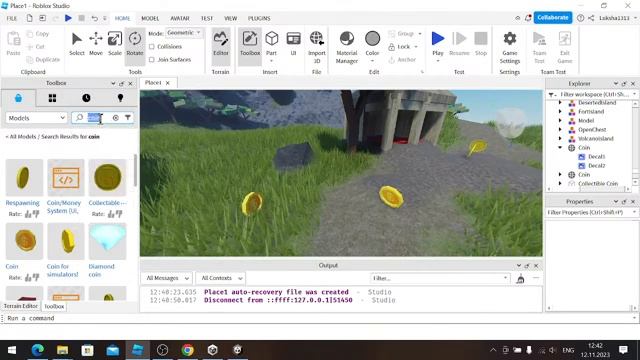Open the Toolbox Creations bulb tab
Viewport: 640px width, 360px height.
pos(120,98)
